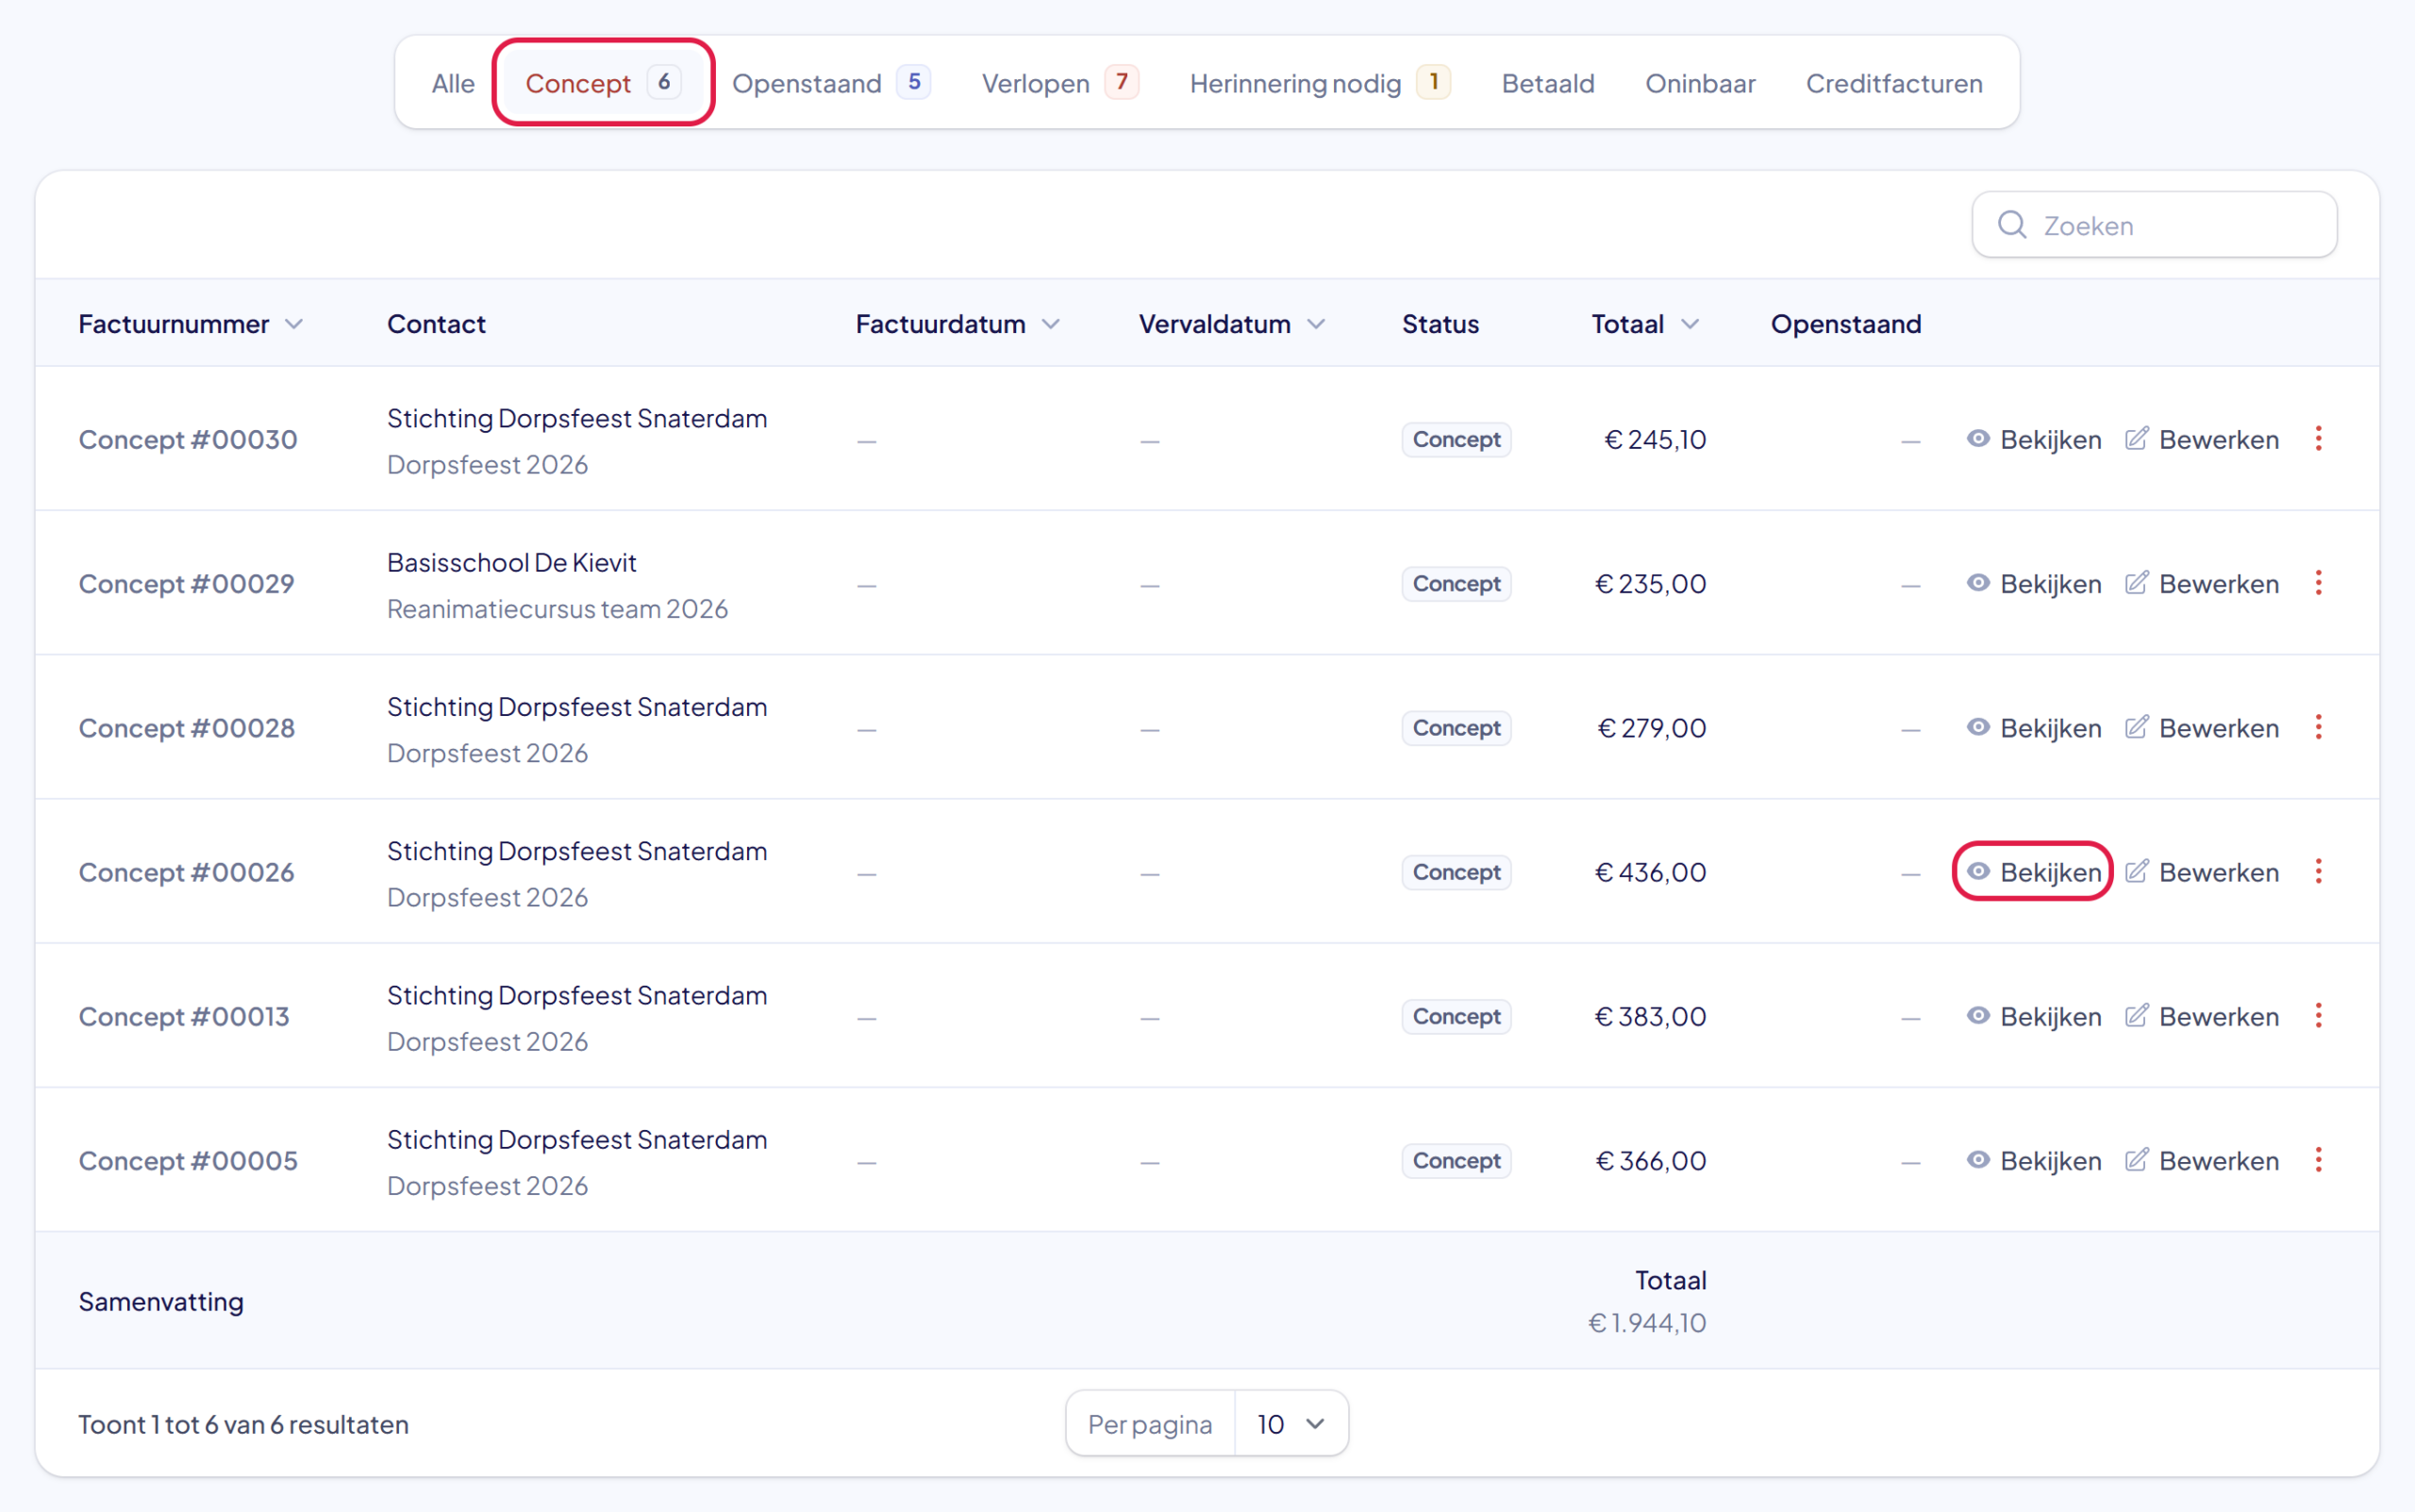2415x1512 pixels.
Task: Click Bewerken for Concept #00028
Action: click(2202, 727)
